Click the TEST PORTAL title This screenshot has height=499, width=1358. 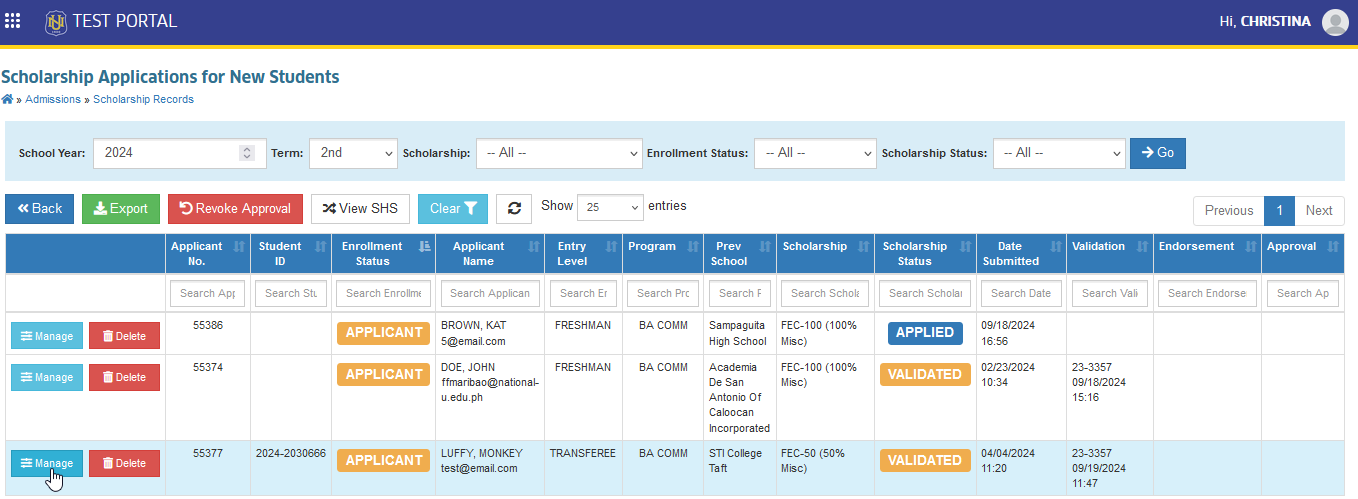(x=125, y=21)
